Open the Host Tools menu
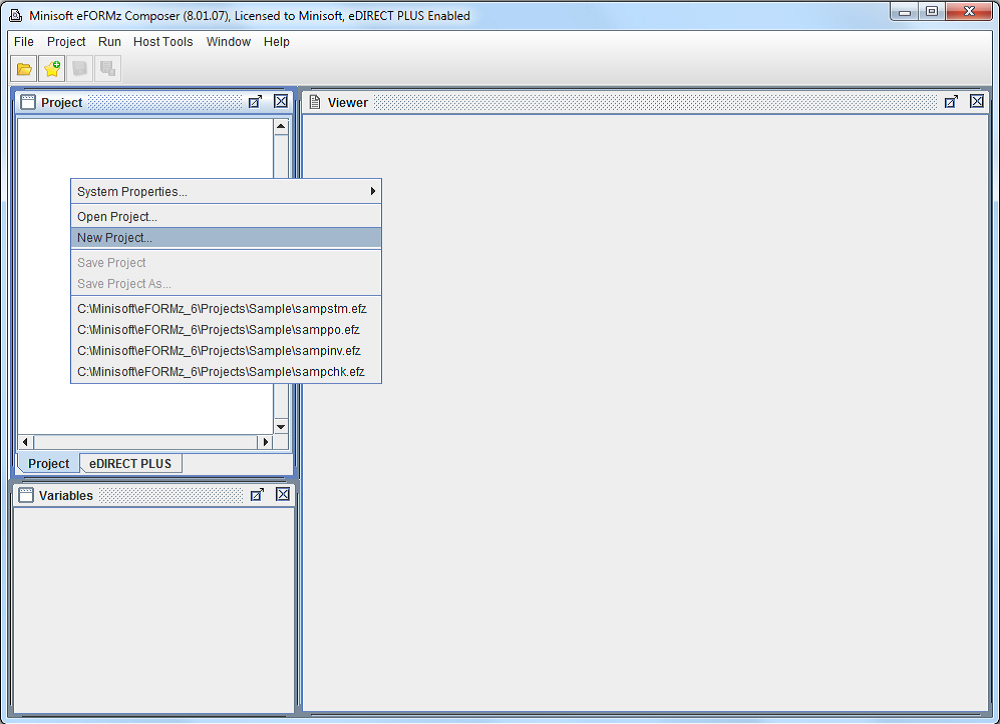The height and width of the screenshot is (724, 1000). 163,42
